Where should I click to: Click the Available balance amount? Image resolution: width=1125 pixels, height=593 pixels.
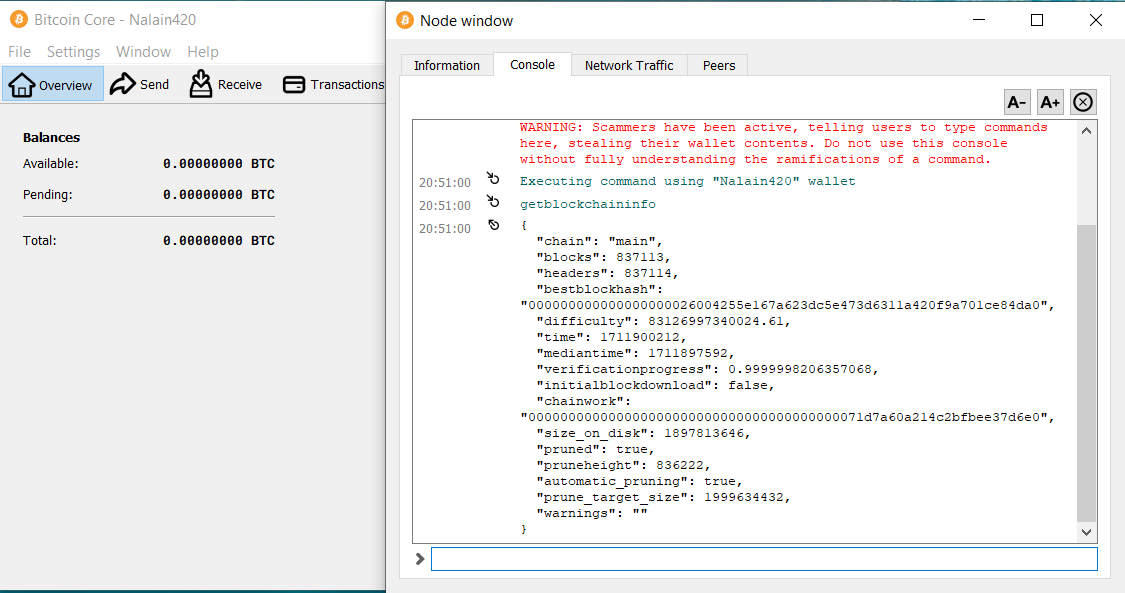pyautogui.click(x=219, y=163)
